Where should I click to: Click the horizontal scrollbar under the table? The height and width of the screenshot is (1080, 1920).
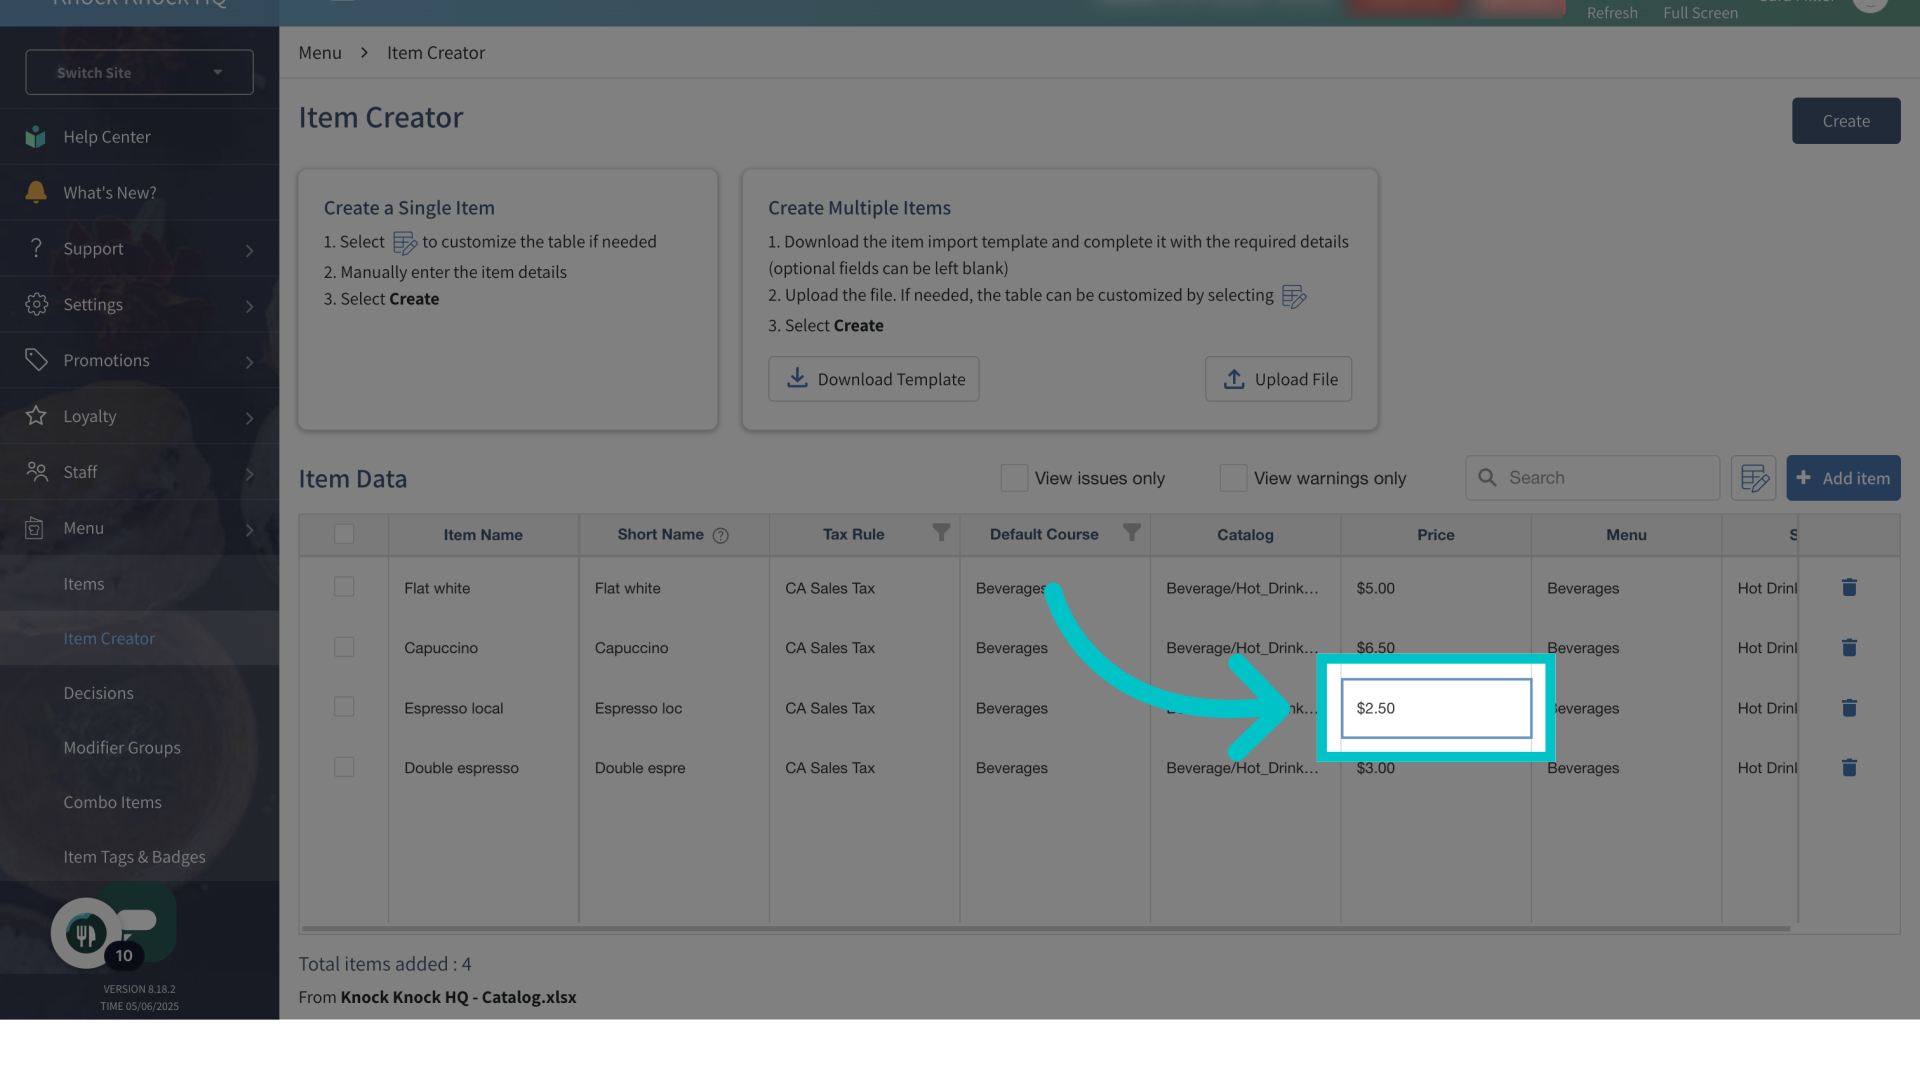point(1045,928)
